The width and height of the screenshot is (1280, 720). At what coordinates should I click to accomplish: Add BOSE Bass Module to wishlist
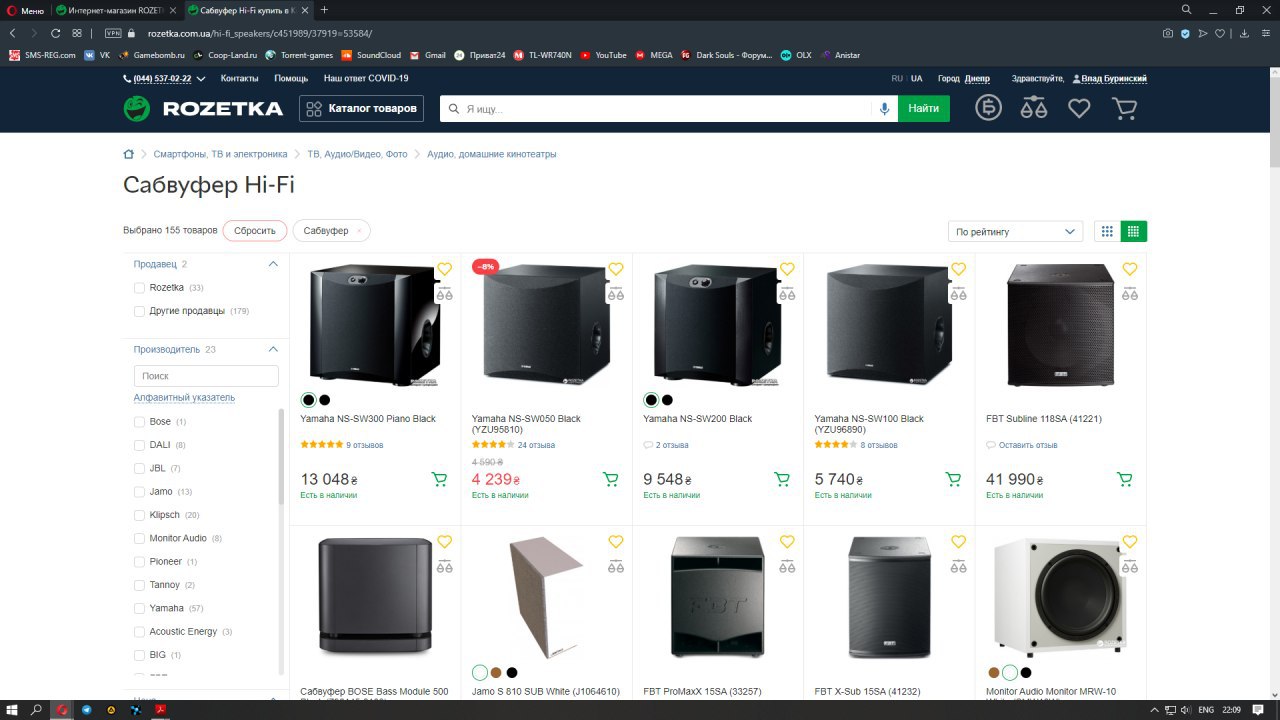click(x=445, y=542)
